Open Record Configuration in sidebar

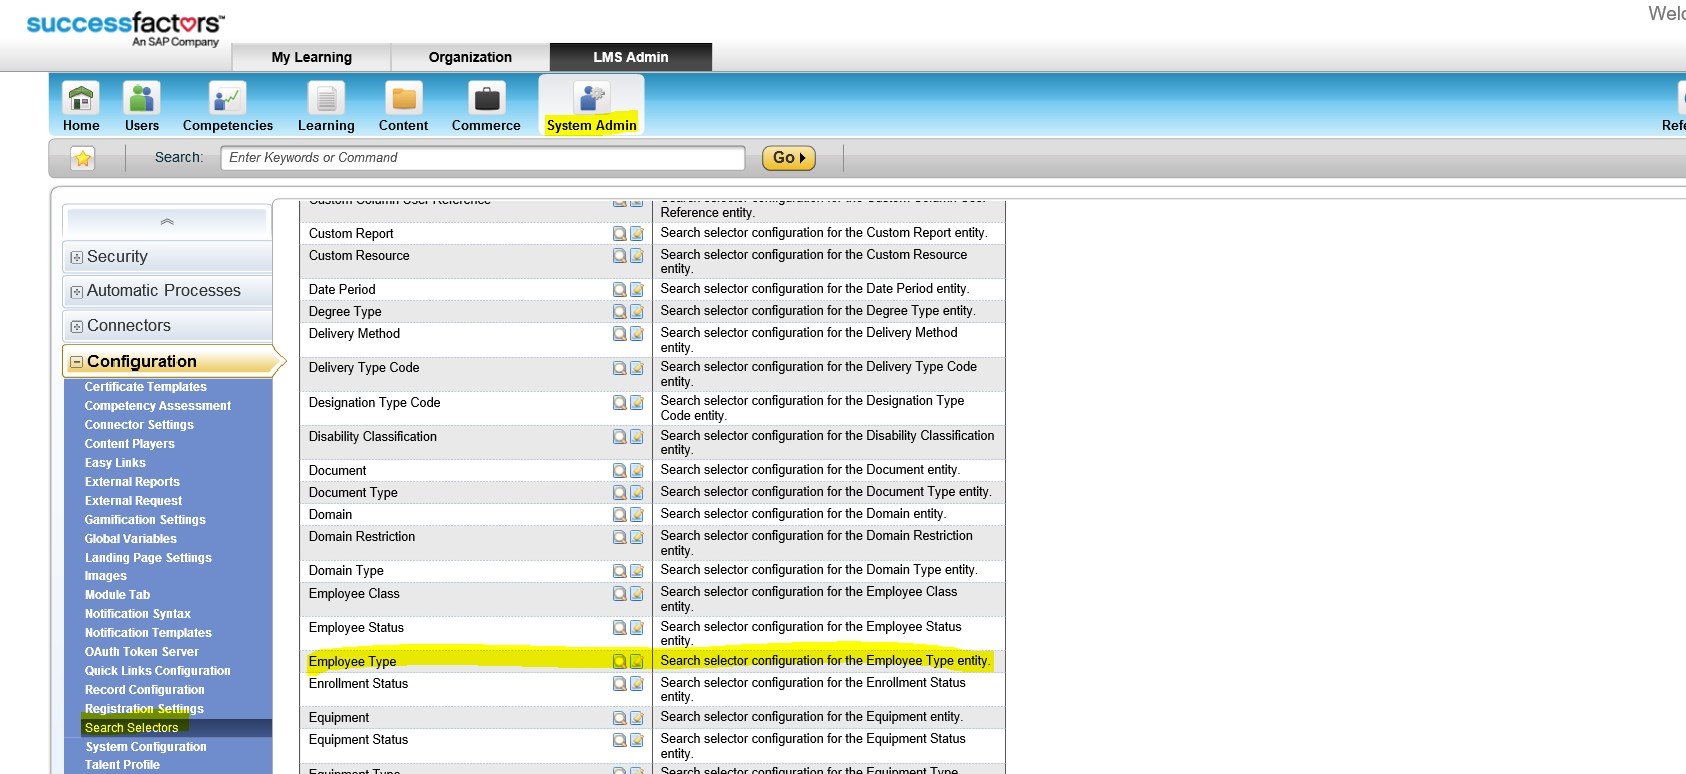coord(144,690)
